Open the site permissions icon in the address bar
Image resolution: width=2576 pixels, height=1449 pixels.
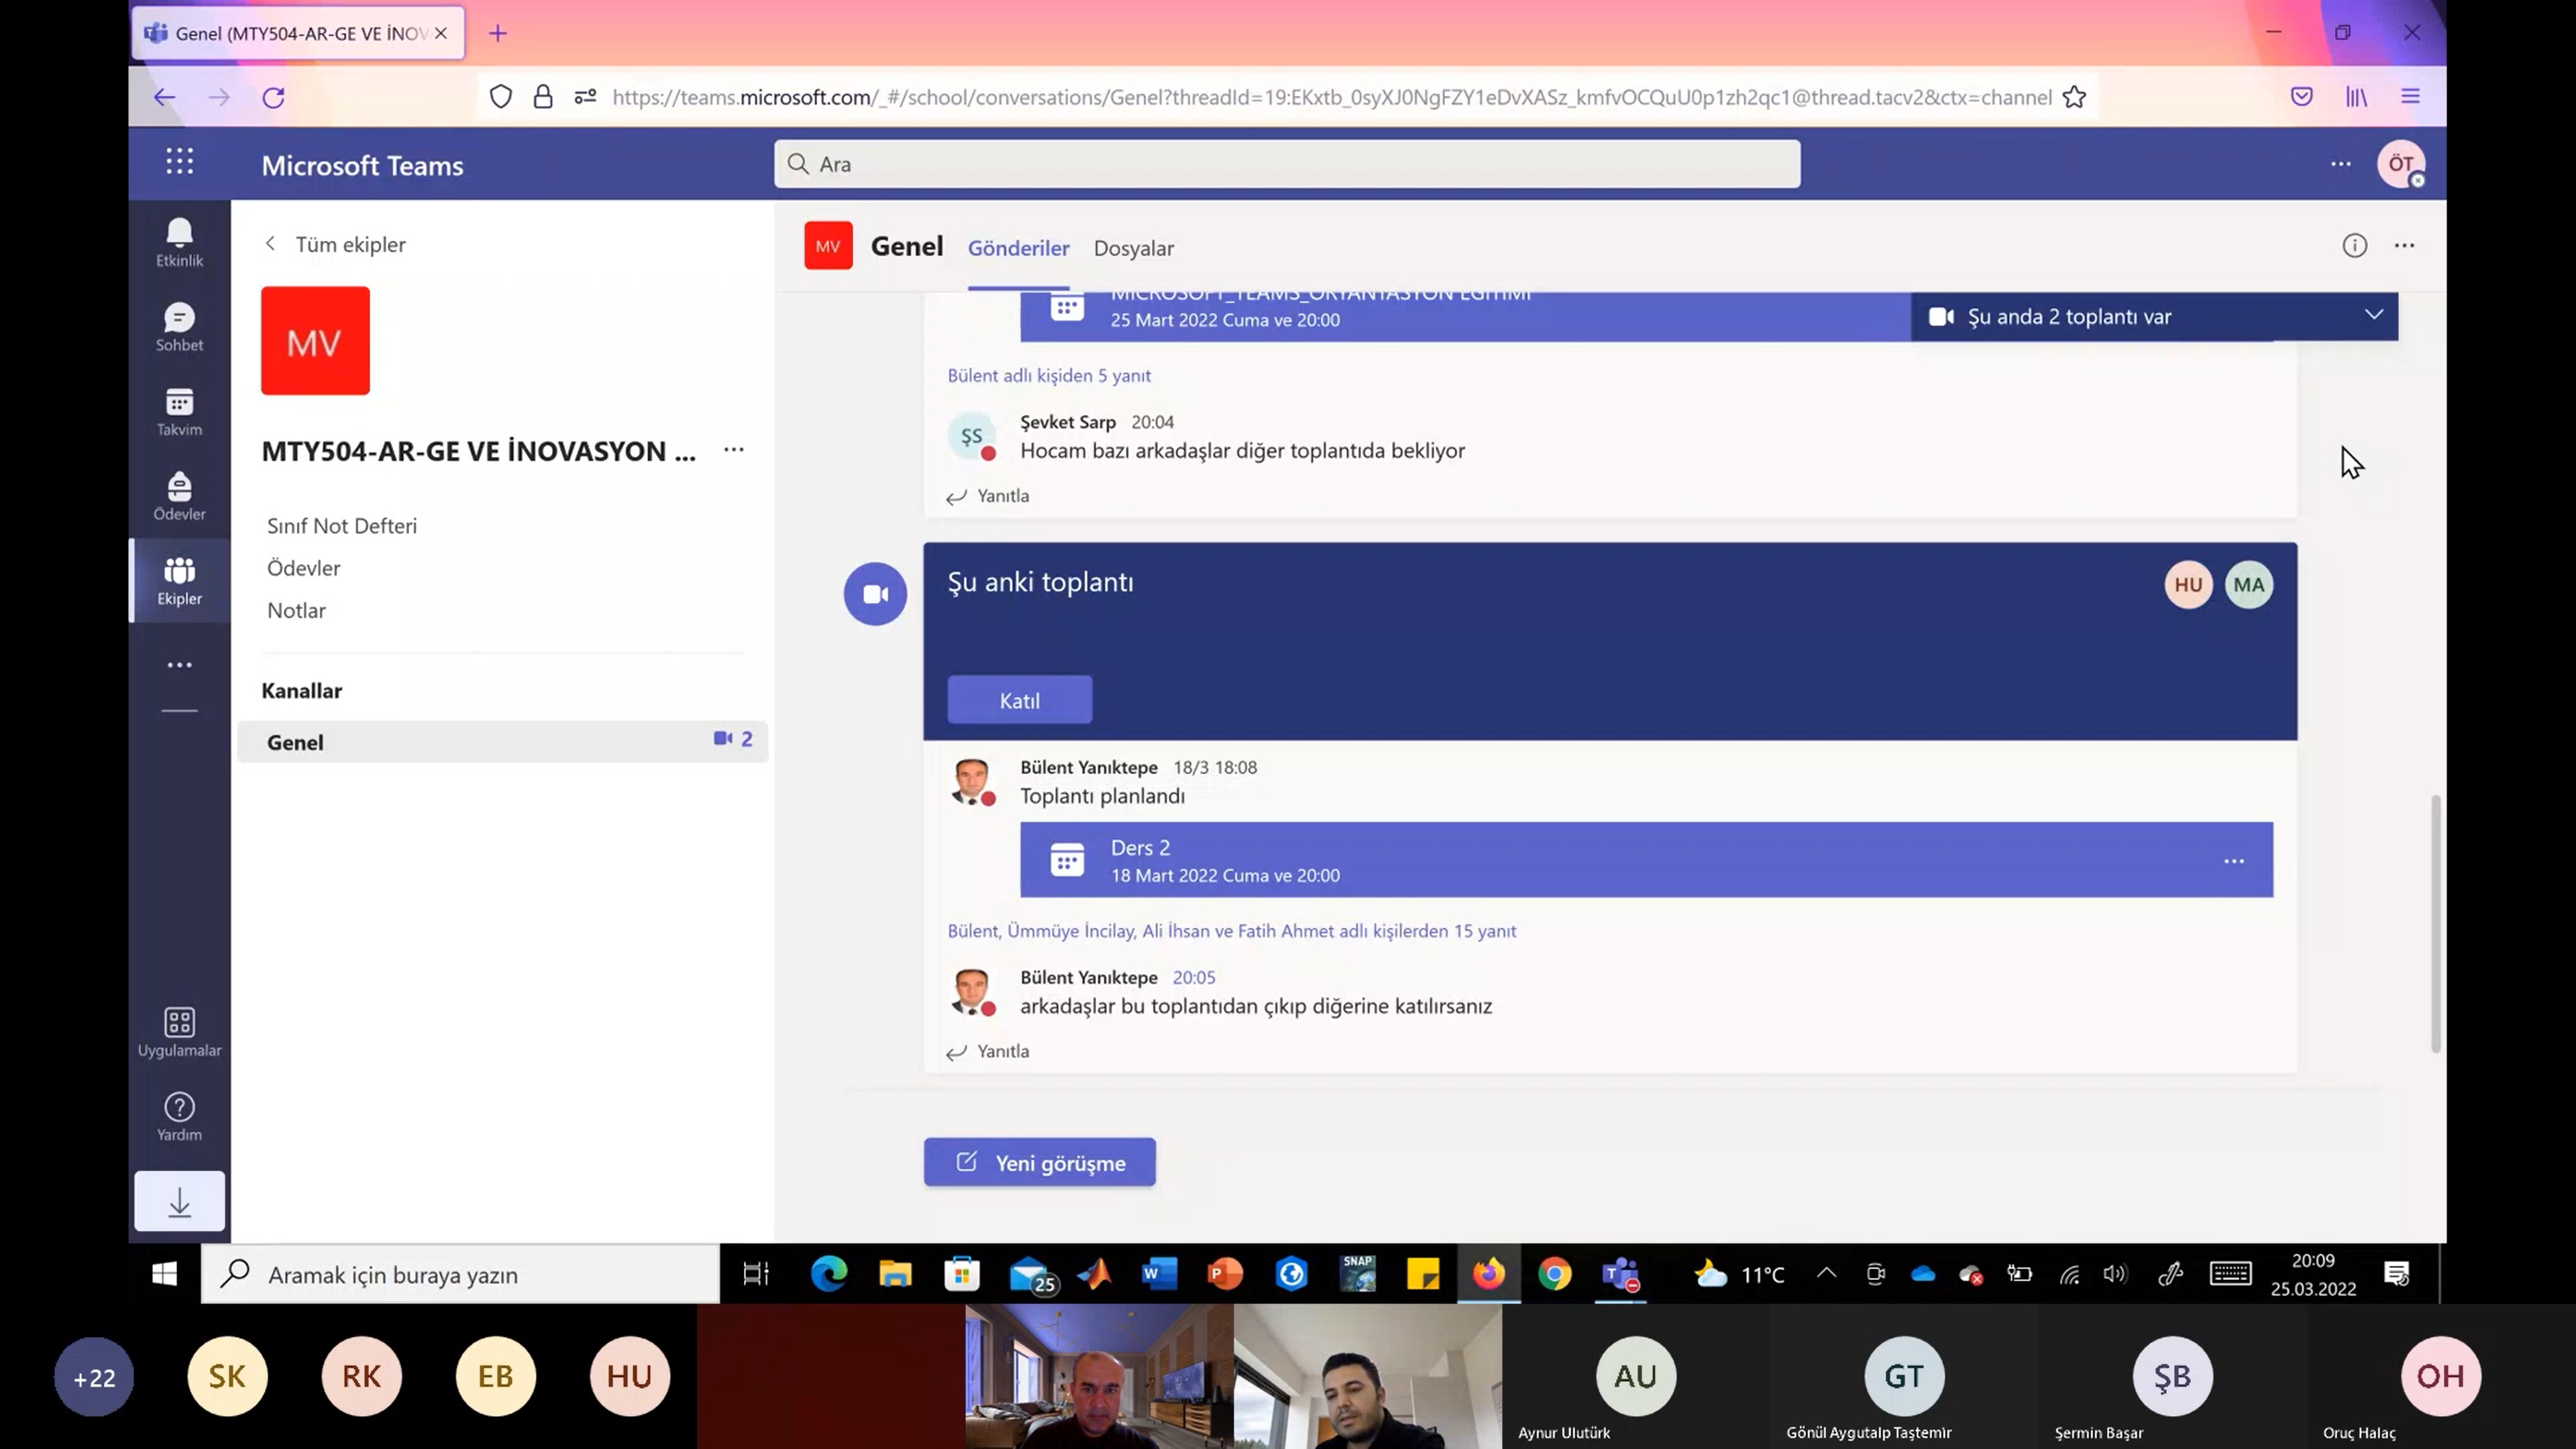pos(586,97)
